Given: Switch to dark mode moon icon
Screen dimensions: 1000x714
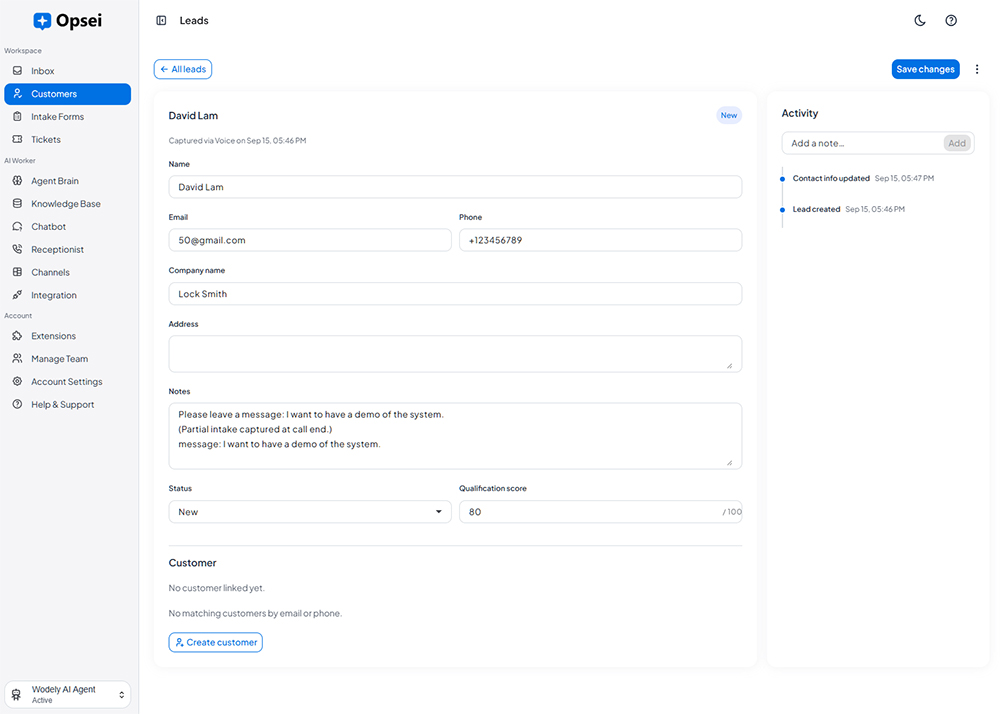Looking at the screenshot, I should 920,20.
